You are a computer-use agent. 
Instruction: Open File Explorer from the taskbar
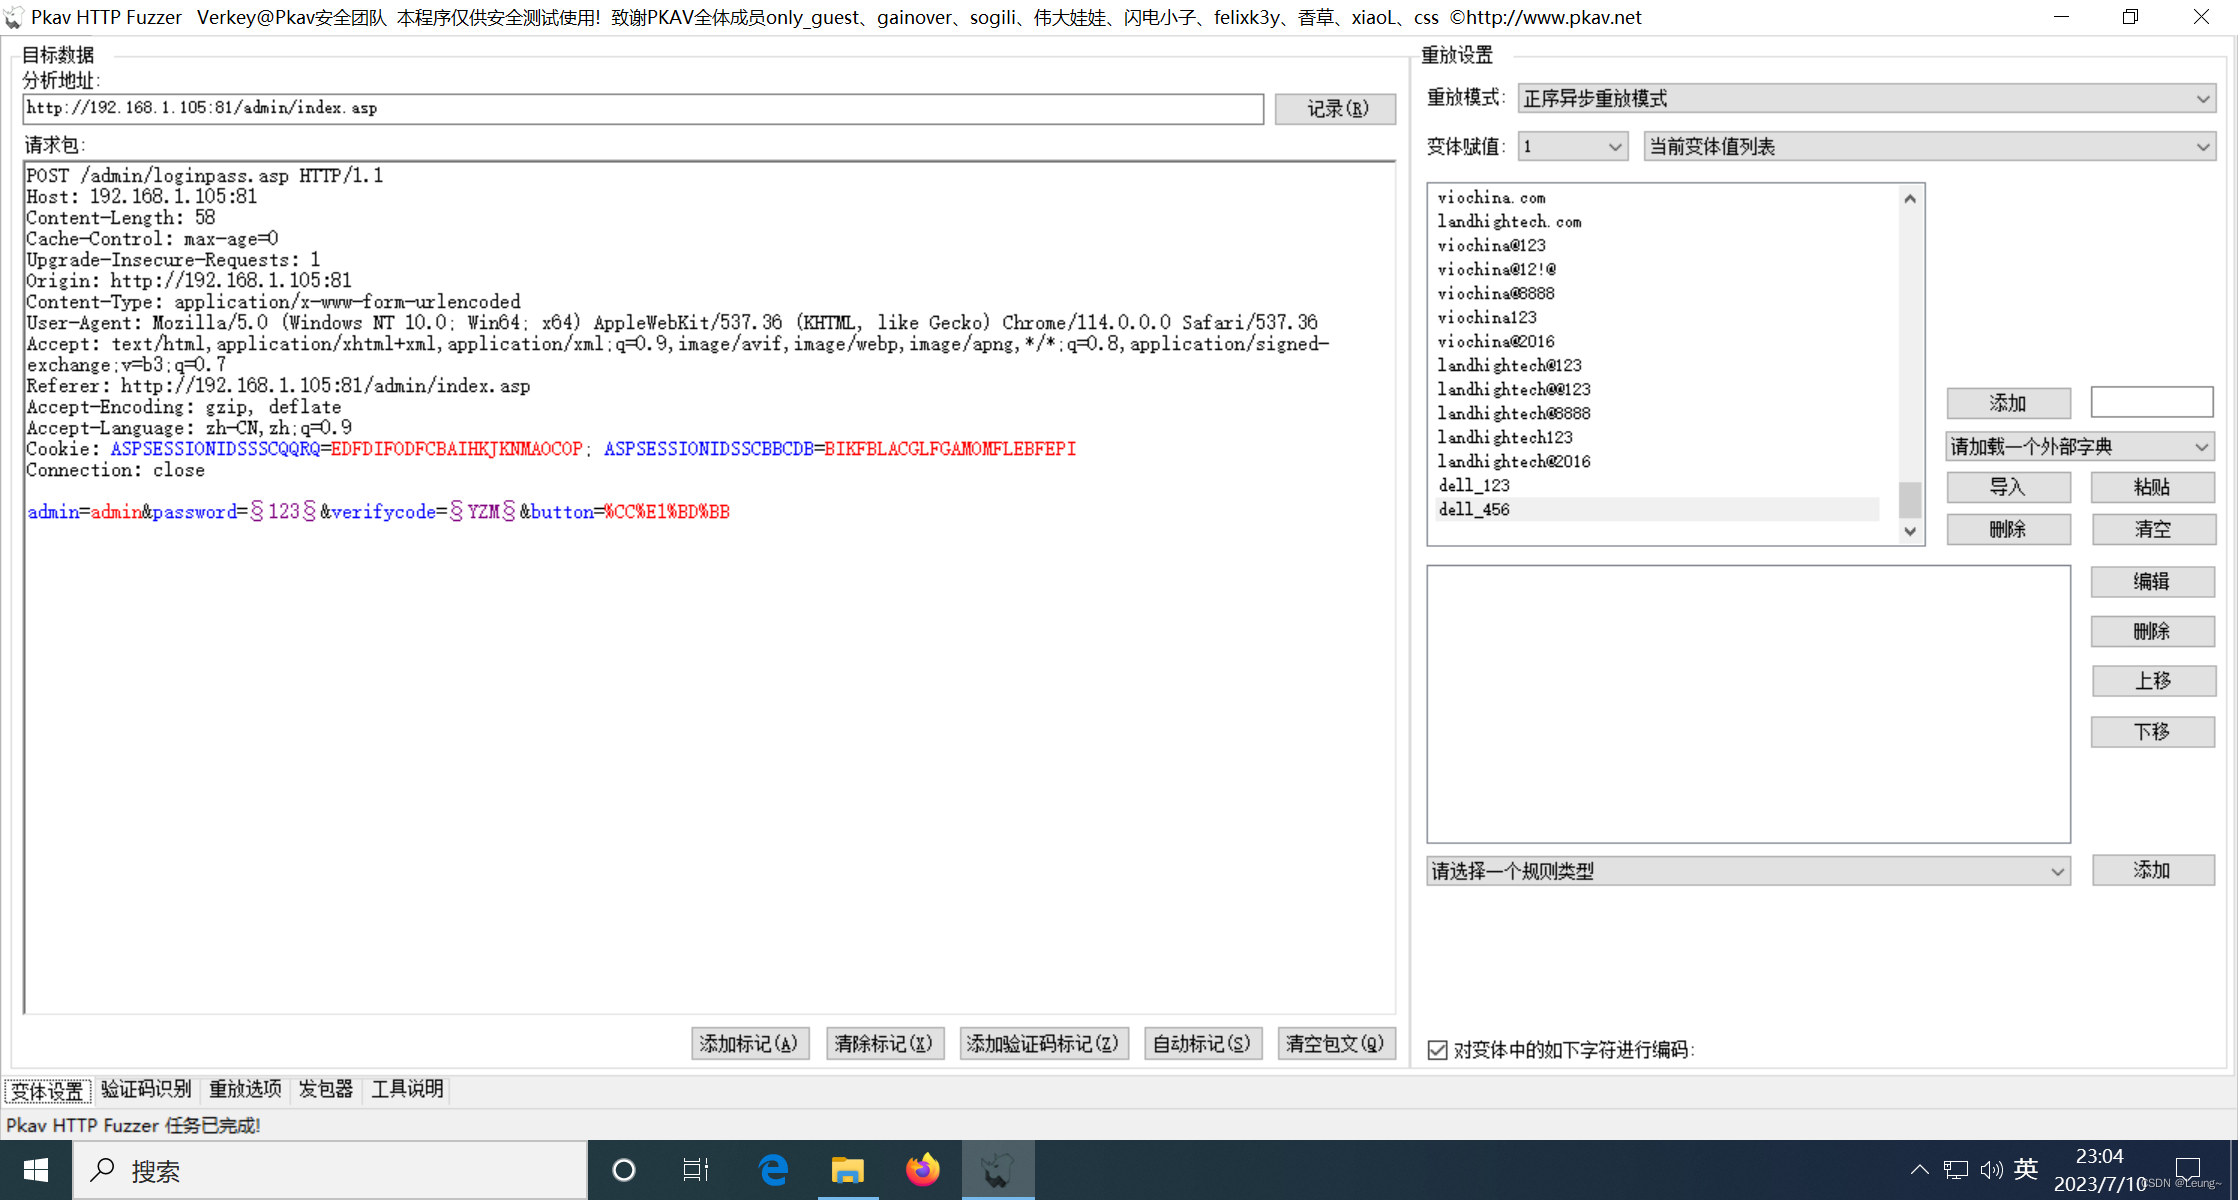coord(848,1169)
